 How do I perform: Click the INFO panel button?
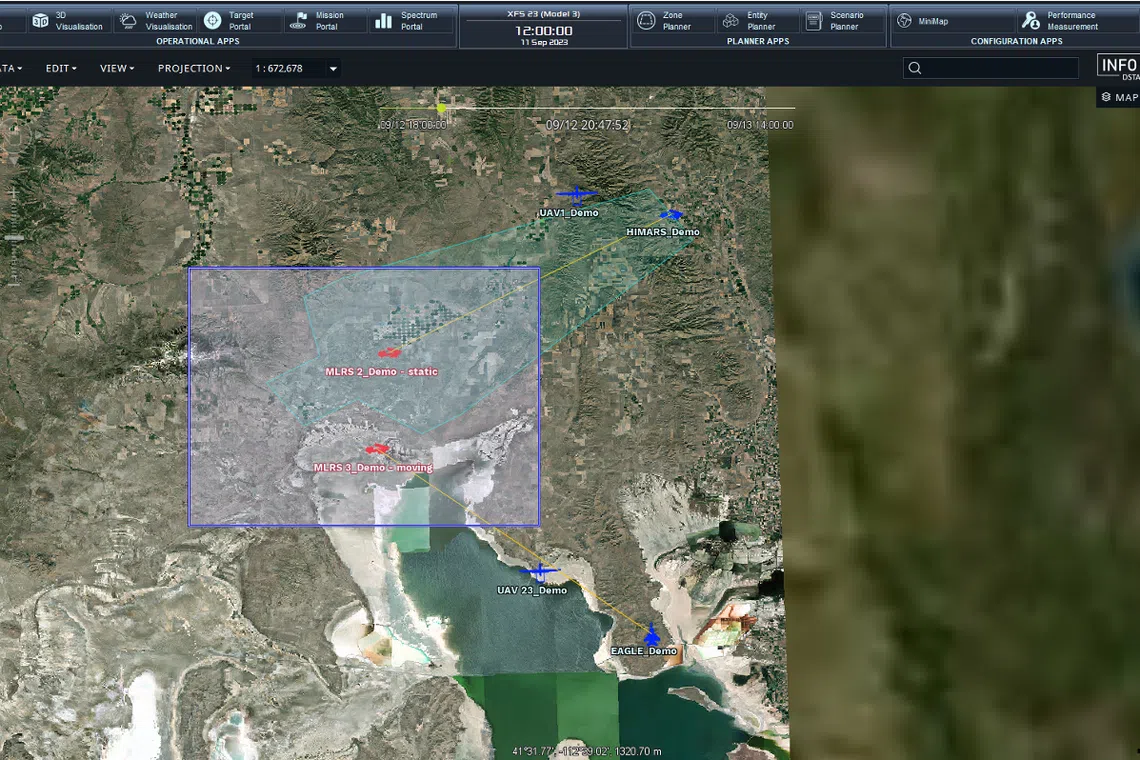[x=1118, y=67]
